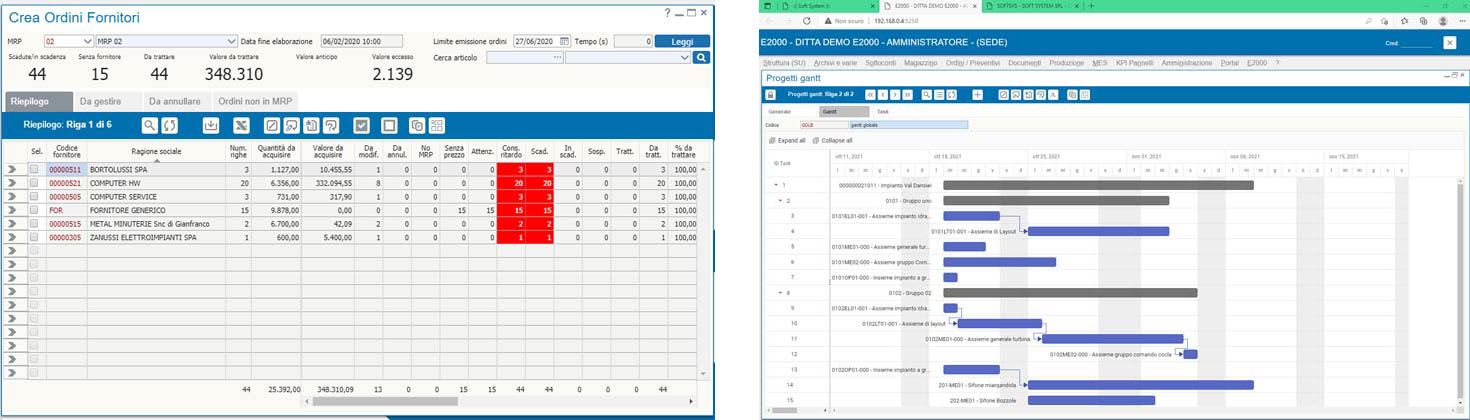
Task: Click the Expand all link
Action: pos(787,141)
